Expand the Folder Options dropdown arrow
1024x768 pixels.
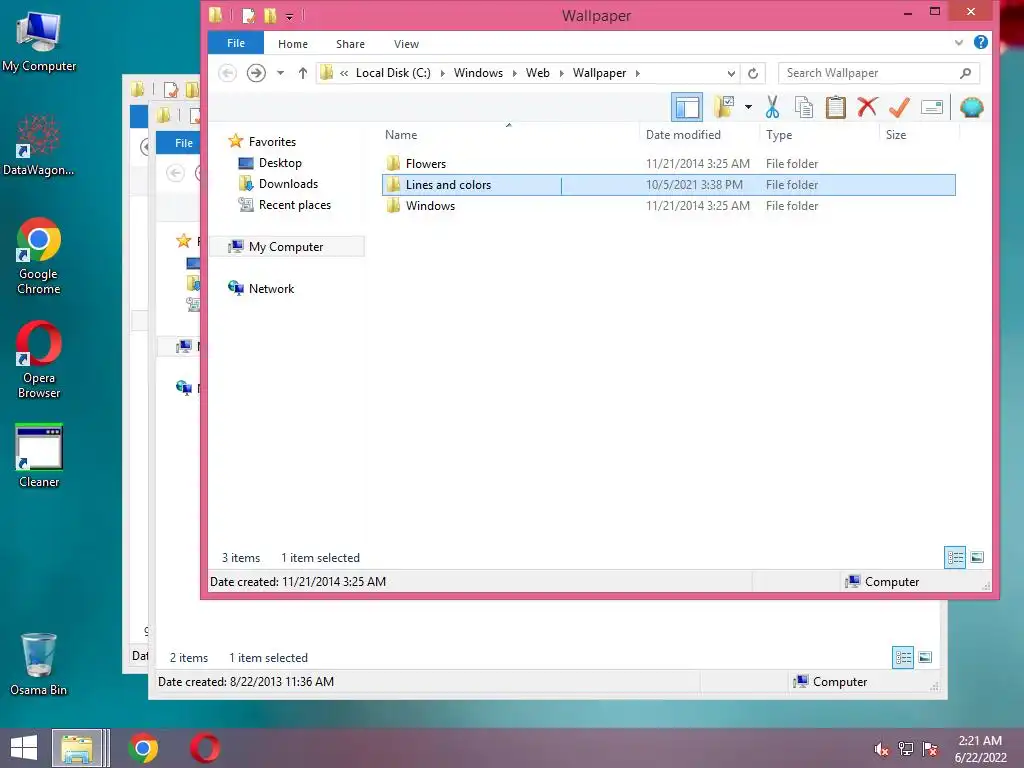[748, 107]
